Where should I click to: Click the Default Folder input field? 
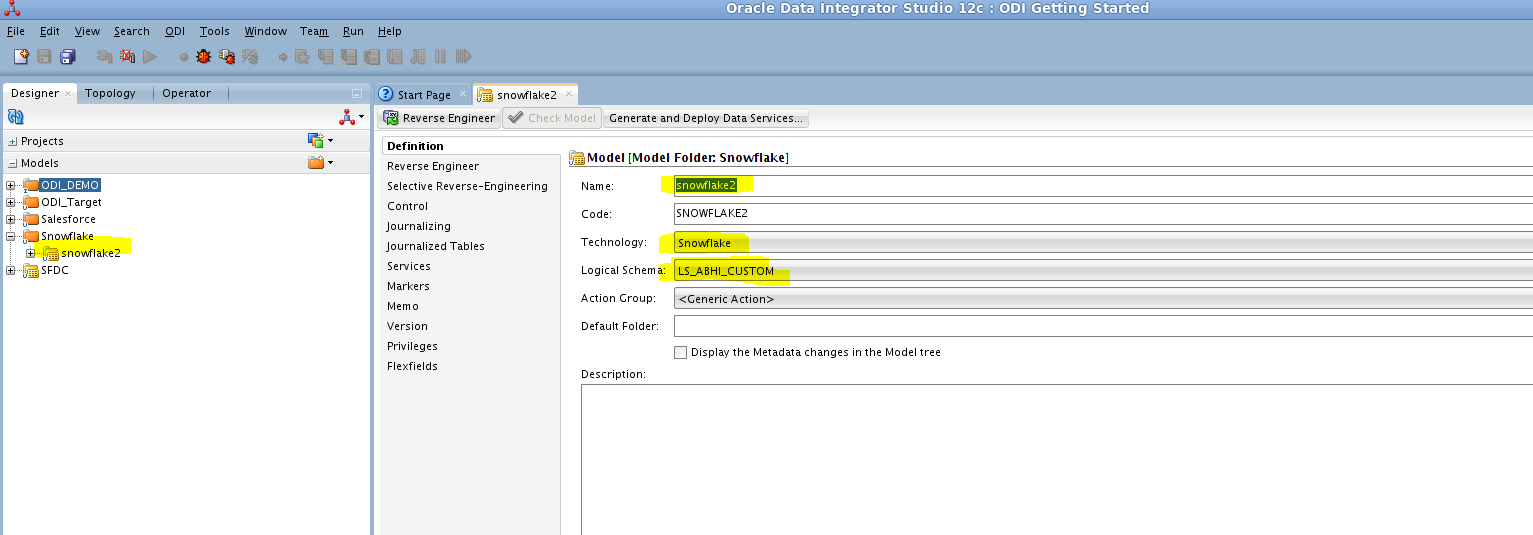tap(1103, 326)
